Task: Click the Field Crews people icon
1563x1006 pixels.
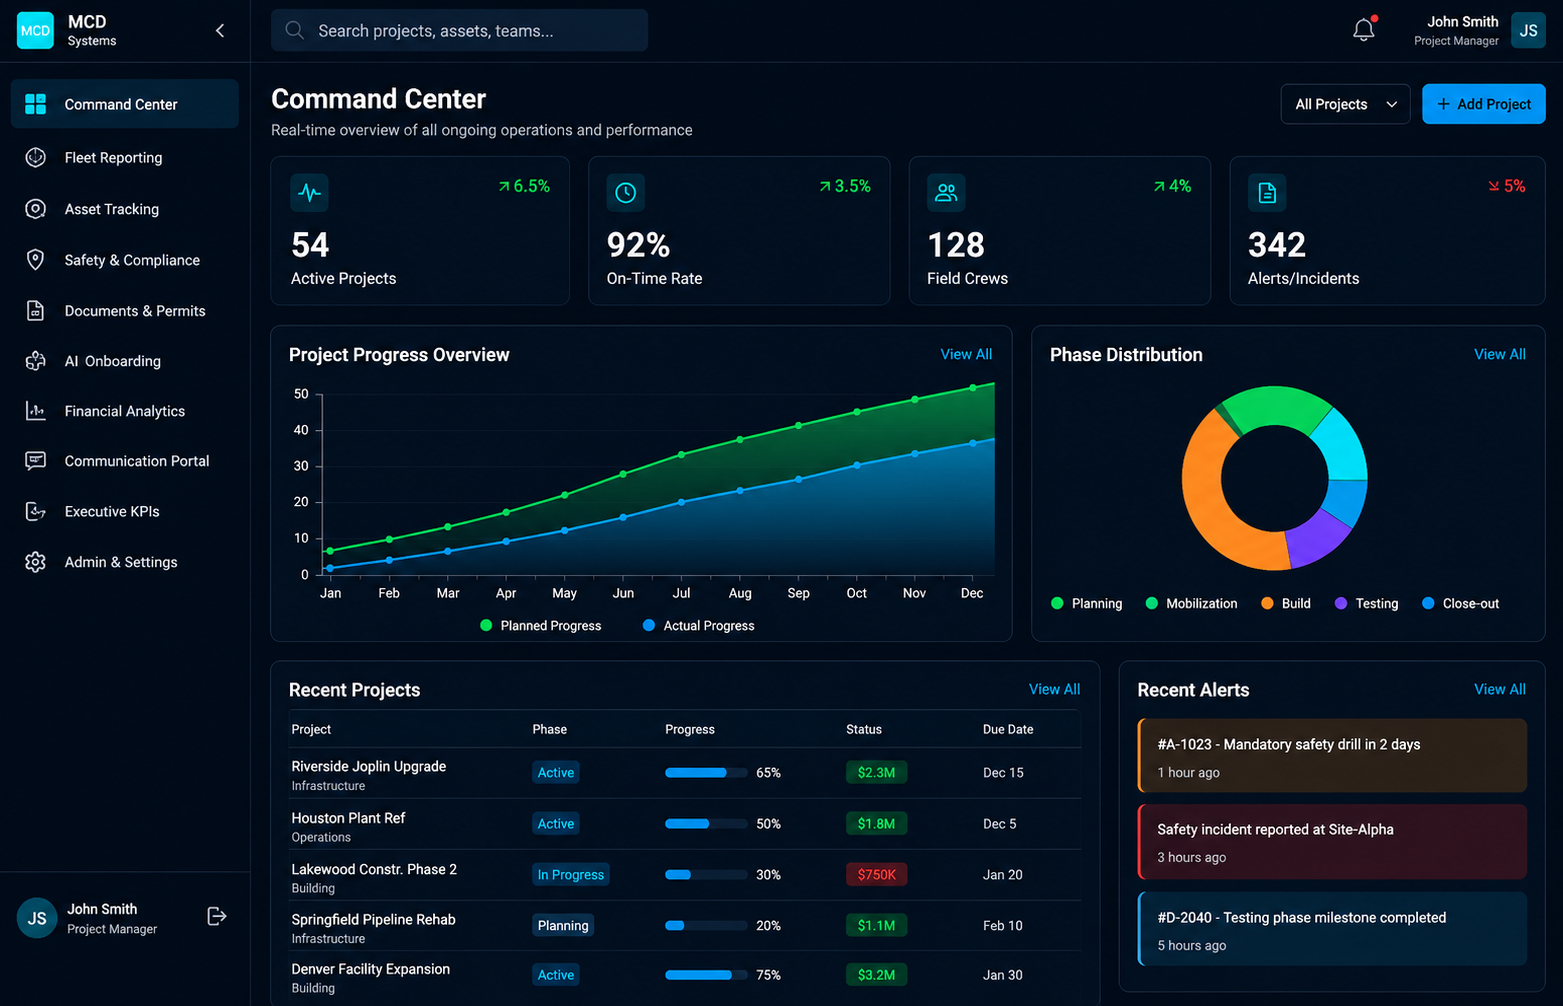Action: (946, 192)
